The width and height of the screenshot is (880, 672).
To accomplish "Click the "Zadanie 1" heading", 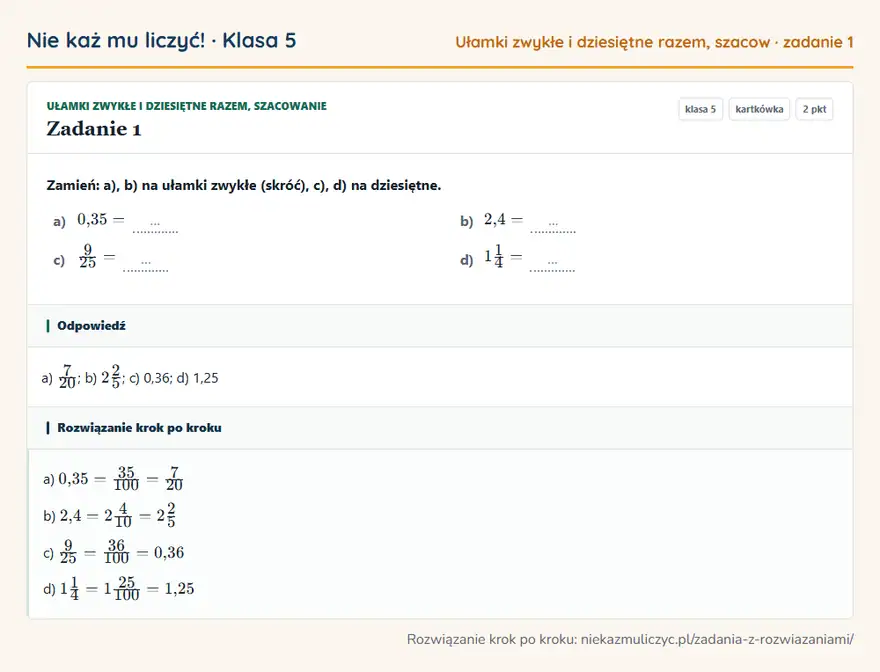I will (94, 129).
